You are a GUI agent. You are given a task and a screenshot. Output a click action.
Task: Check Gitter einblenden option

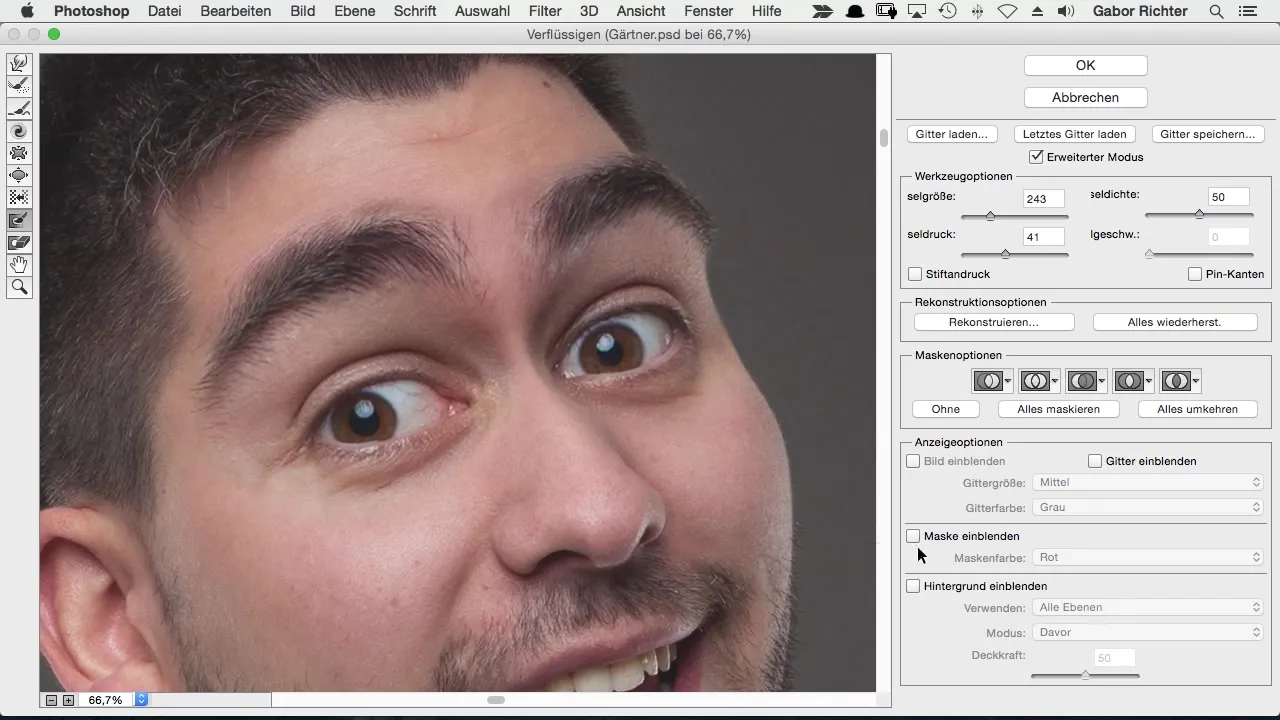tap(1095, 461)
